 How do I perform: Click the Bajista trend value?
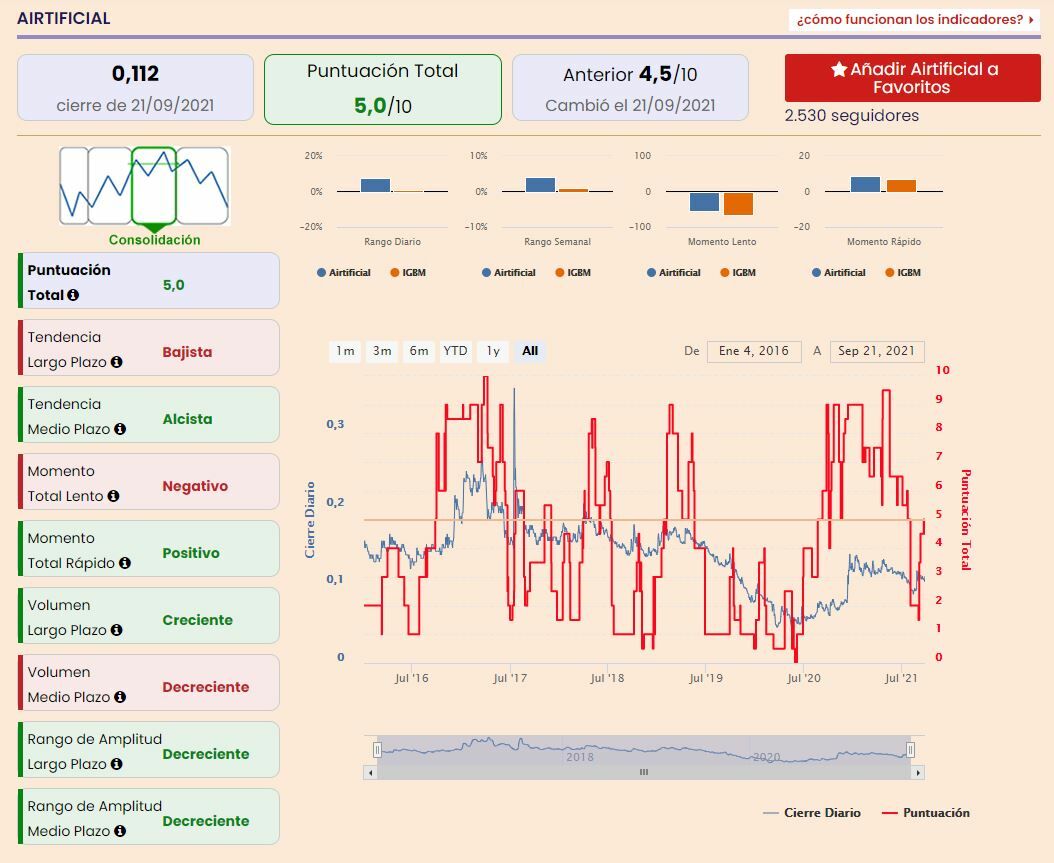point(188,352)
